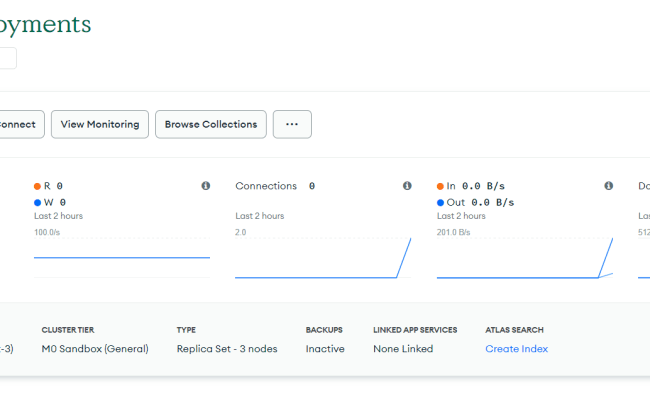Open the R/W operations line chart
This screenshot has height=400, width=650.
point(122,257)
